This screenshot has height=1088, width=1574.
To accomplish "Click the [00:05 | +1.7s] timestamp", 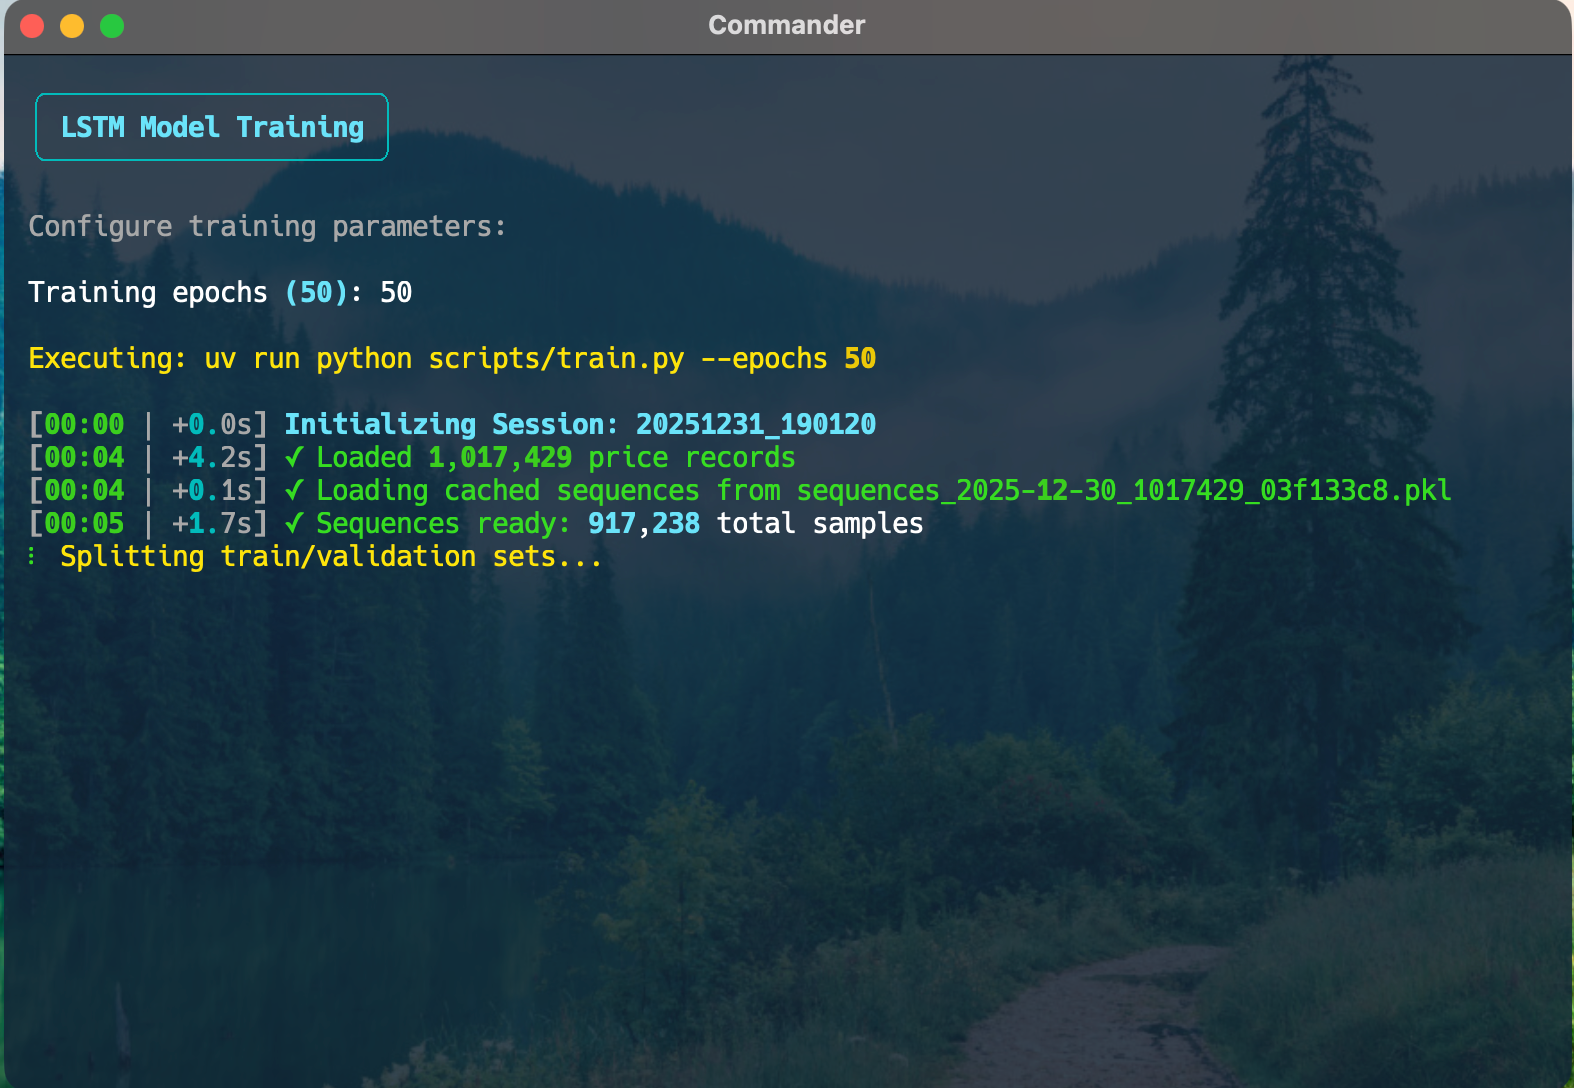I will tap(148, 523).
